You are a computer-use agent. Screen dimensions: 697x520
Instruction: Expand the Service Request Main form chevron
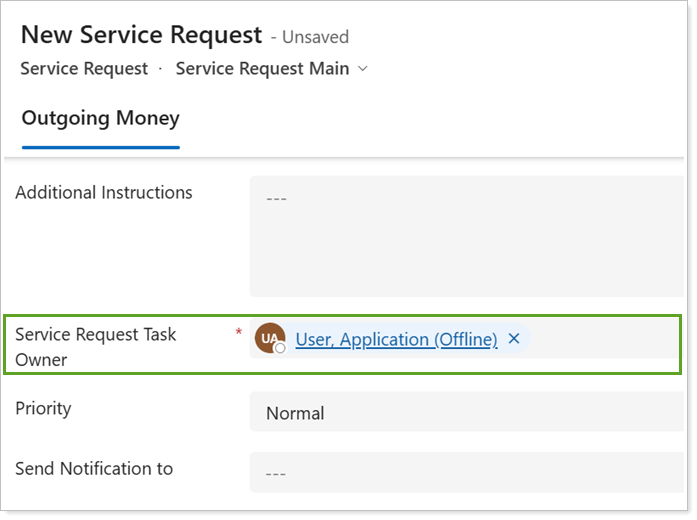363,69
